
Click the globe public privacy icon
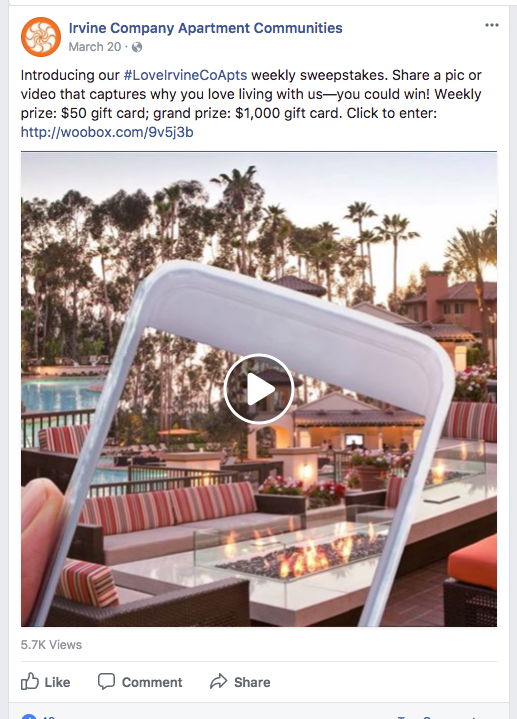pyautogui.click(x=137, y=47)
